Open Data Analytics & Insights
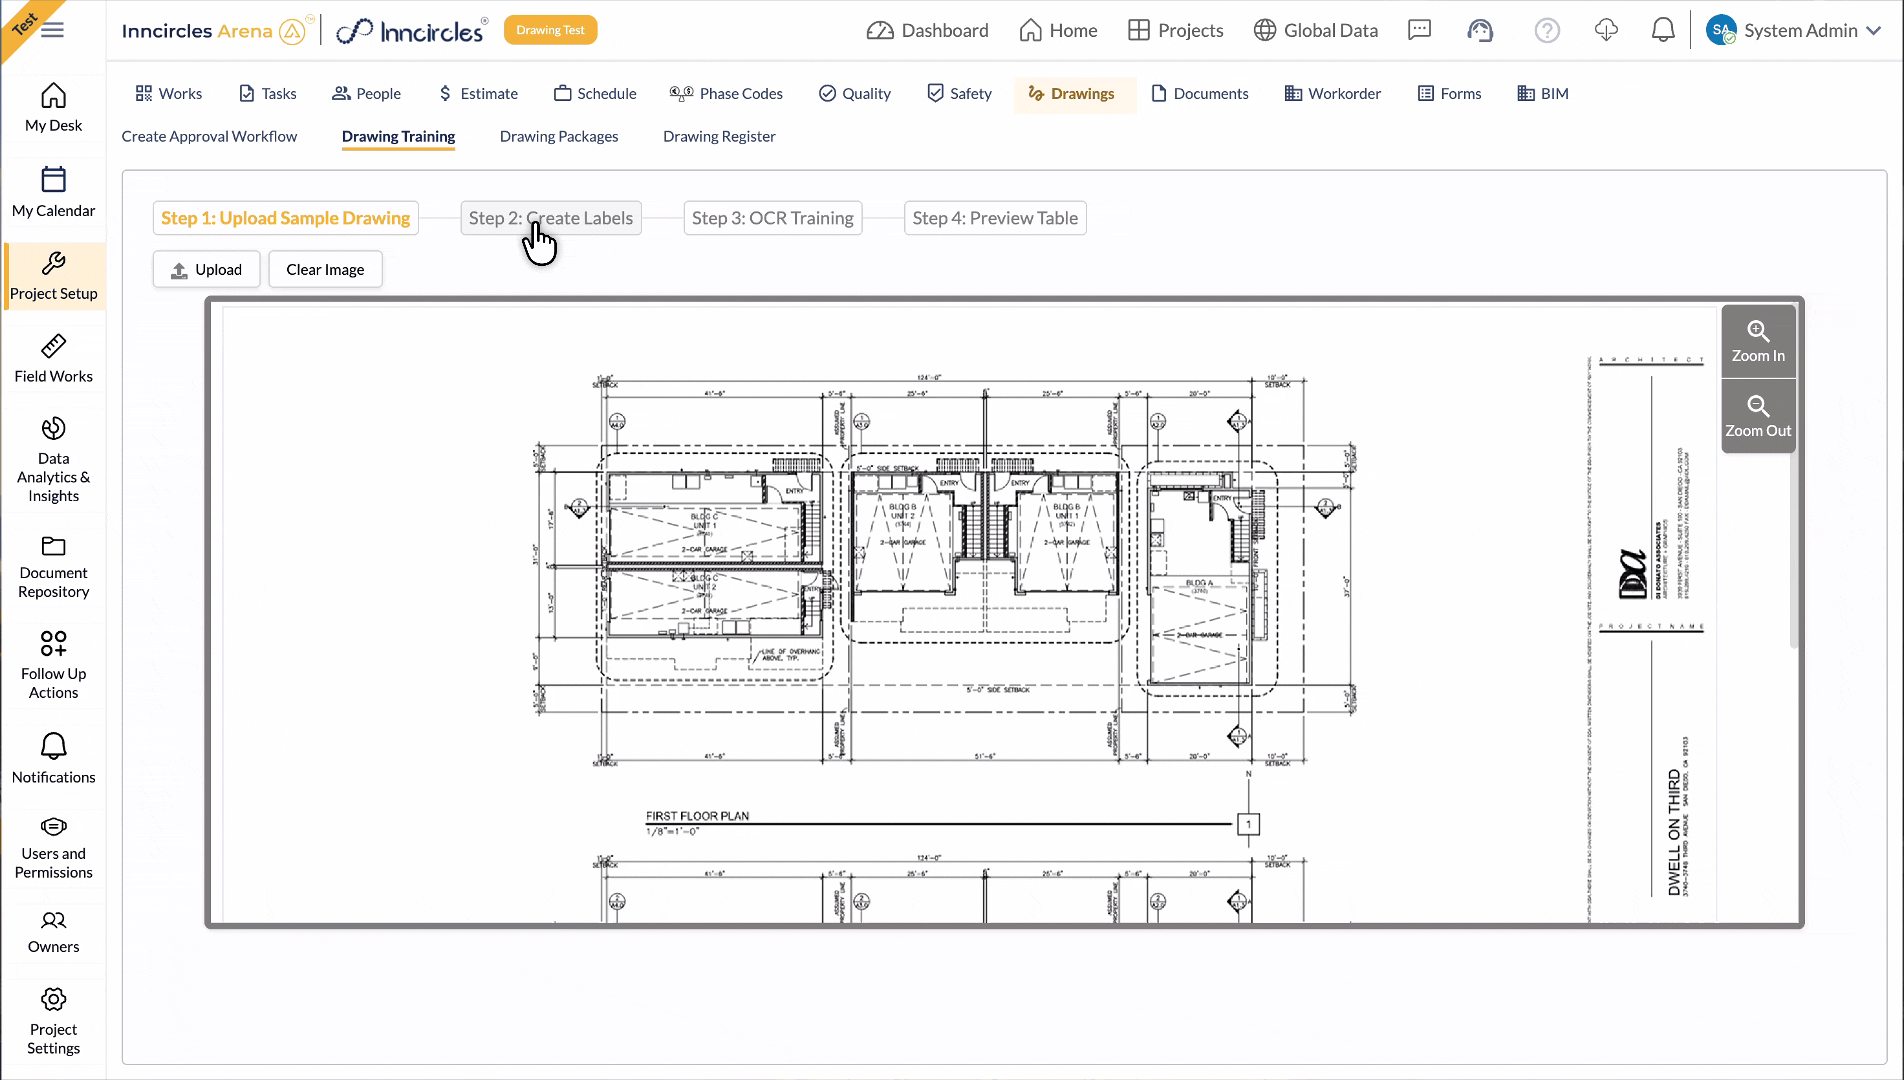 pos(53,460)
